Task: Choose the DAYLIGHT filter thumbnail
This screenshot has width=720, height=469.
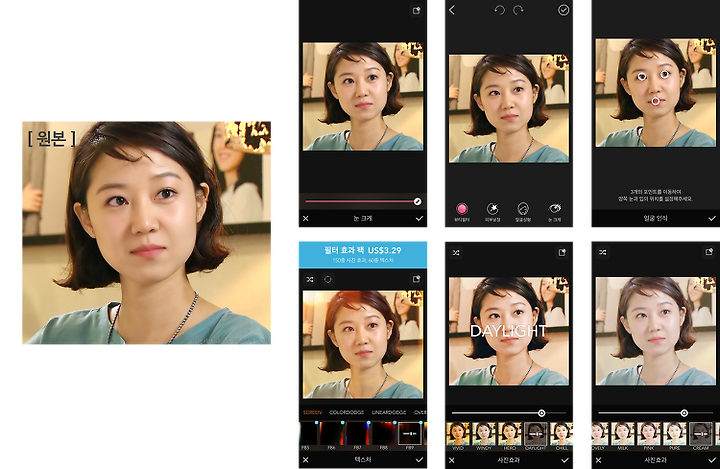Action: pyautogui.click(x=536, y=434)
